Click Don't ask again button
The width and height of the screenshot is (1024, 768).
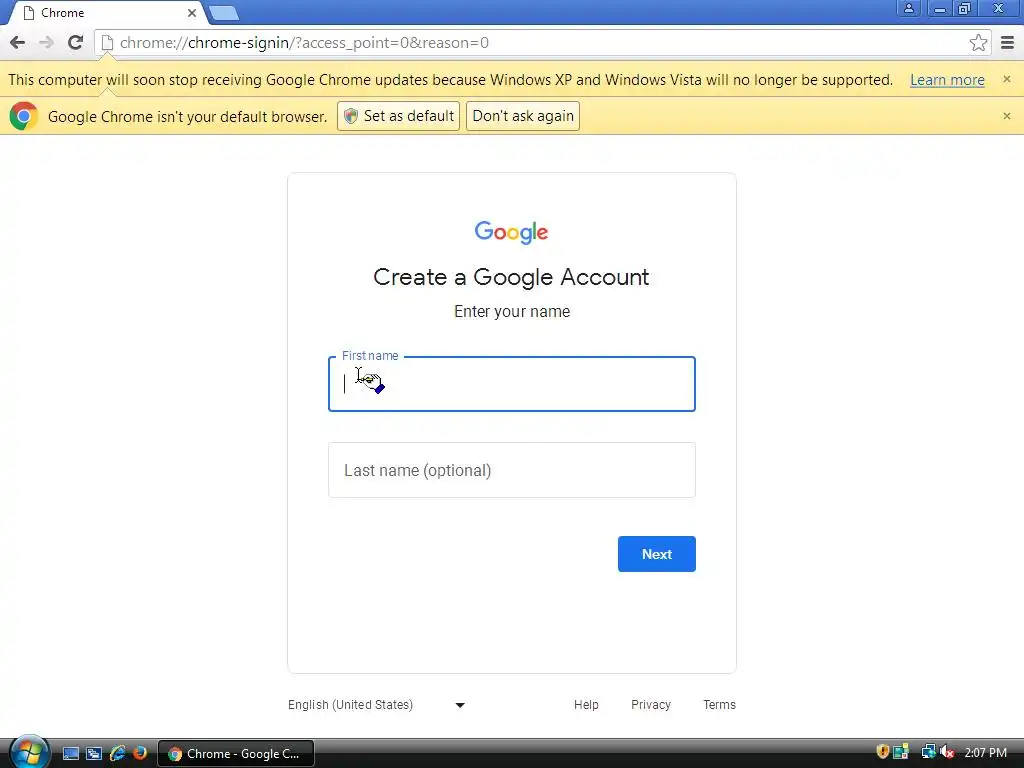[522, 116]
